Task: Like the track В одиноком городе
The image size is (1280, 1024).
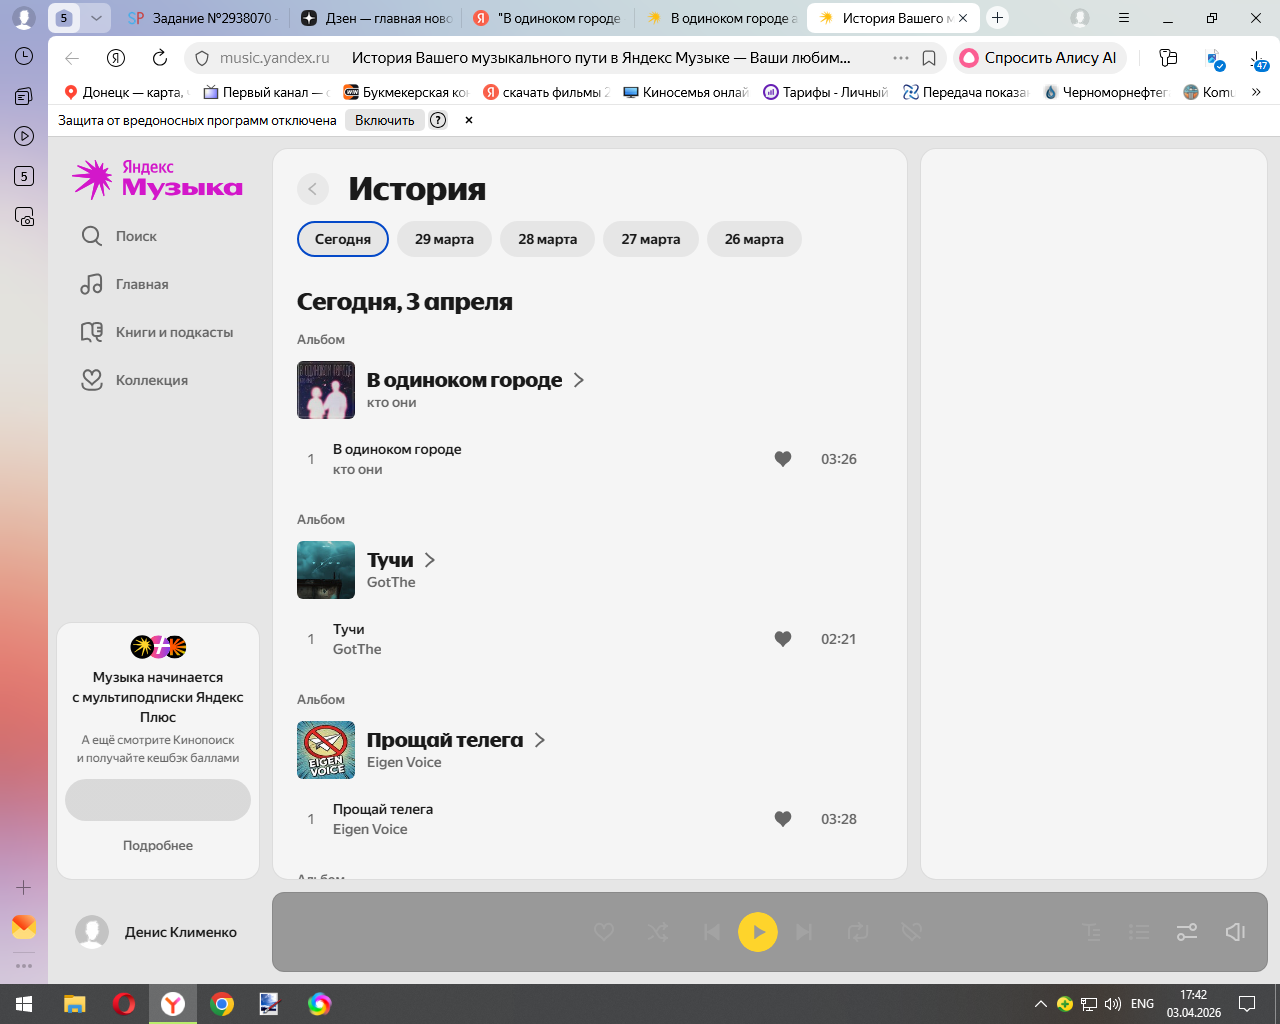Action: click(x=783, y=459)
